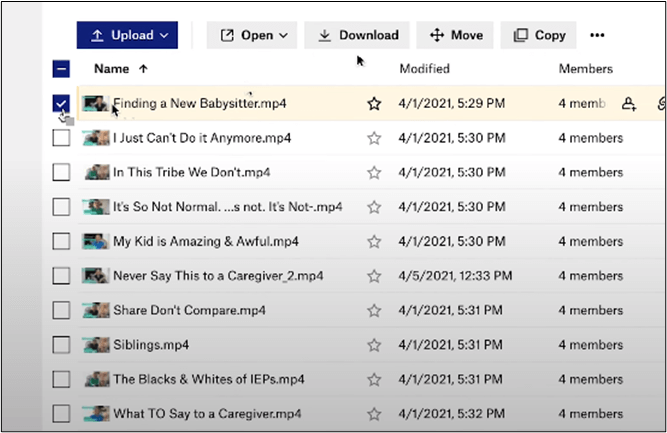Click the Members column header

[x=585, y=69]
